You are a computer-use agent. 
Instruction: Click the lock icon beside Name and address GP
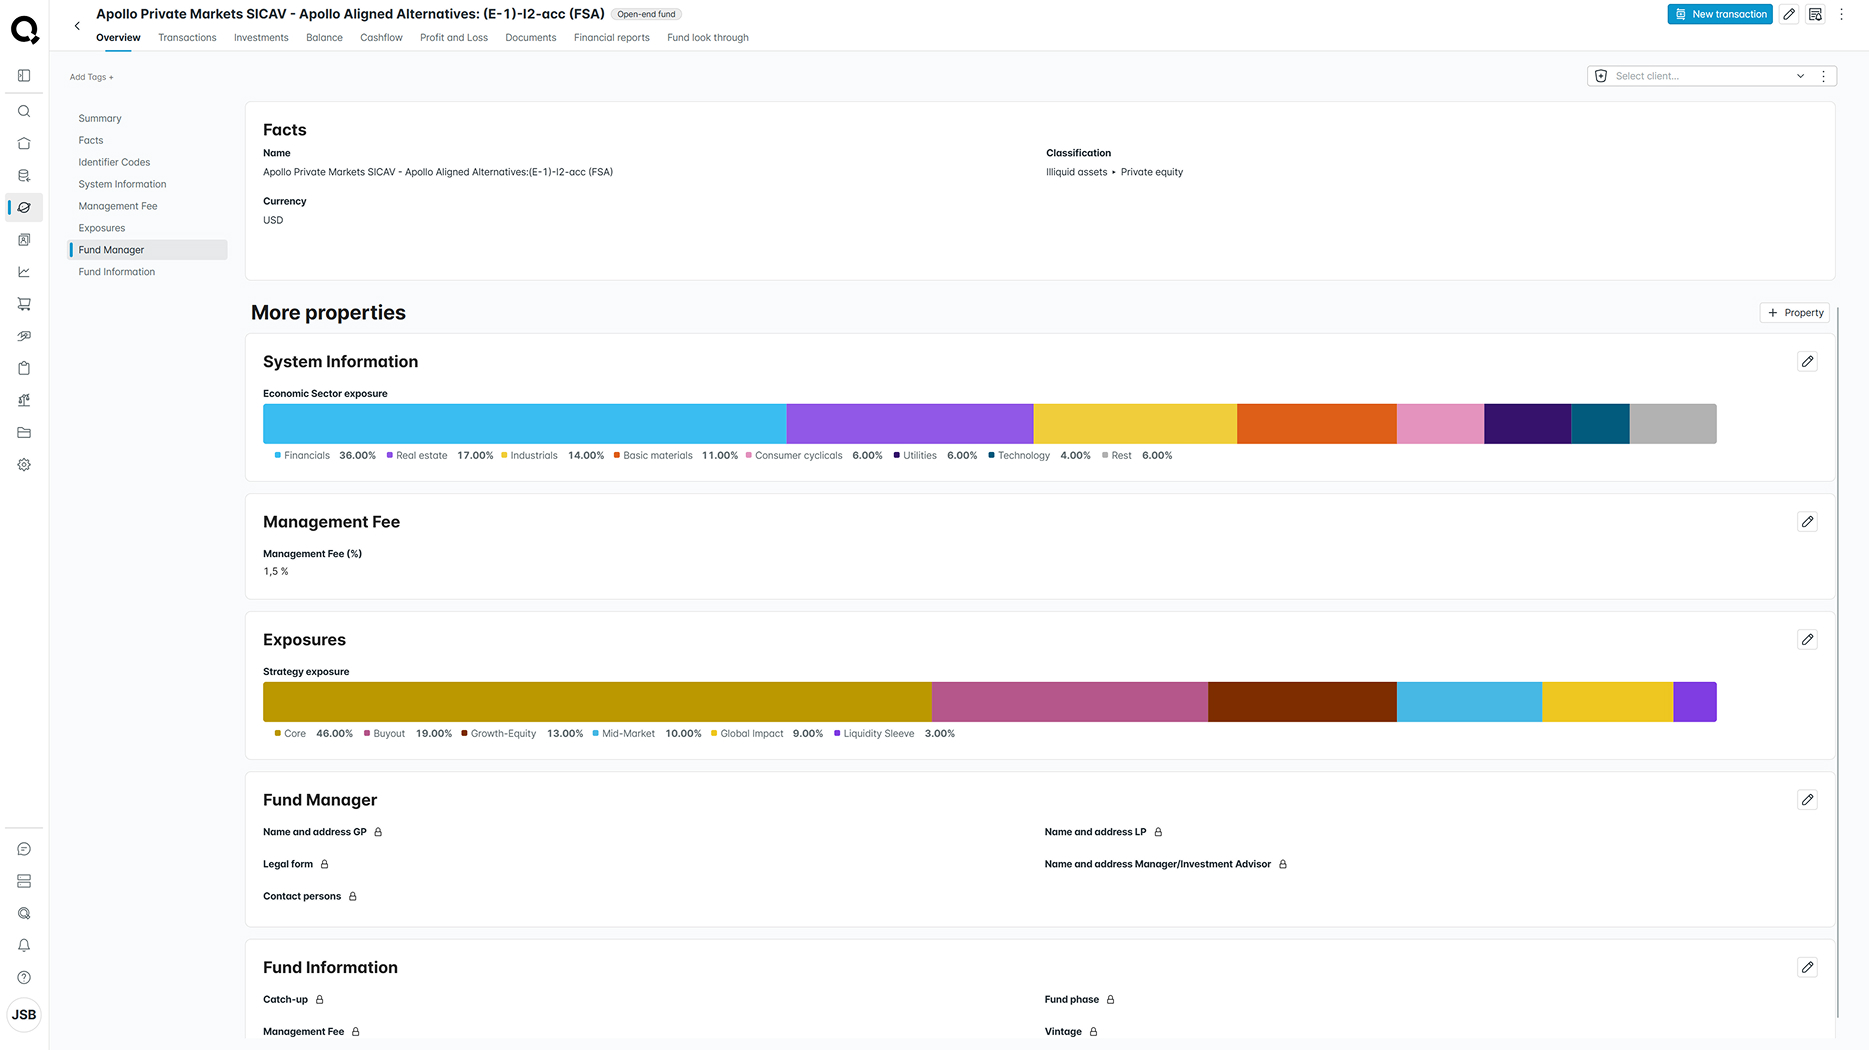pos(378,832)
